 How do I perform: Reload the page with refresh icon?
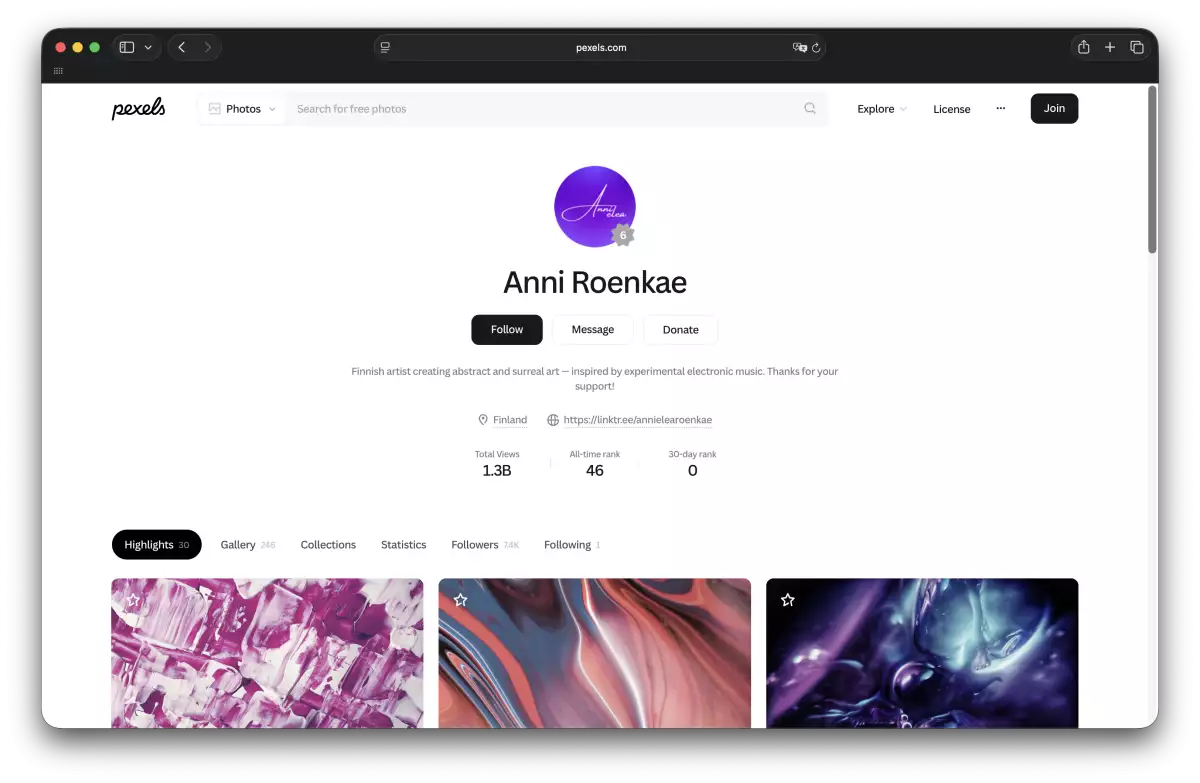pos(816,47)
